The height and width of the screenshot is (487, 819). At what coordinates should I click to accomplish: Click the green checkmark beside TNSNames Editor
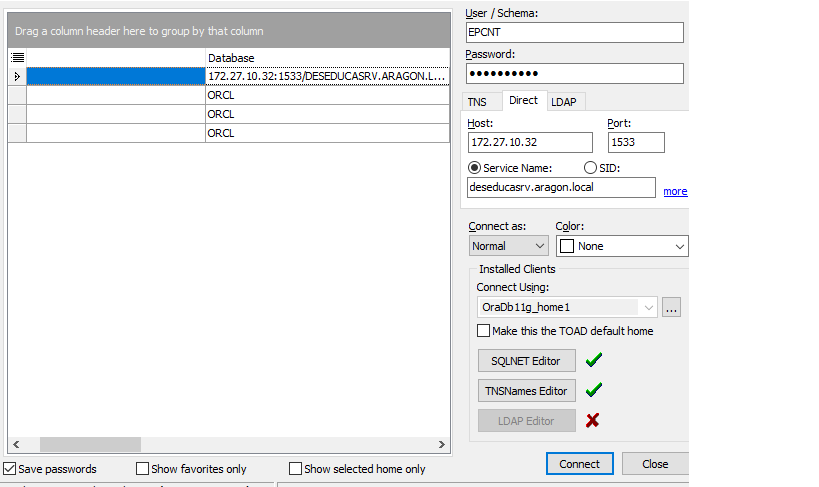[x=594, y=390]
